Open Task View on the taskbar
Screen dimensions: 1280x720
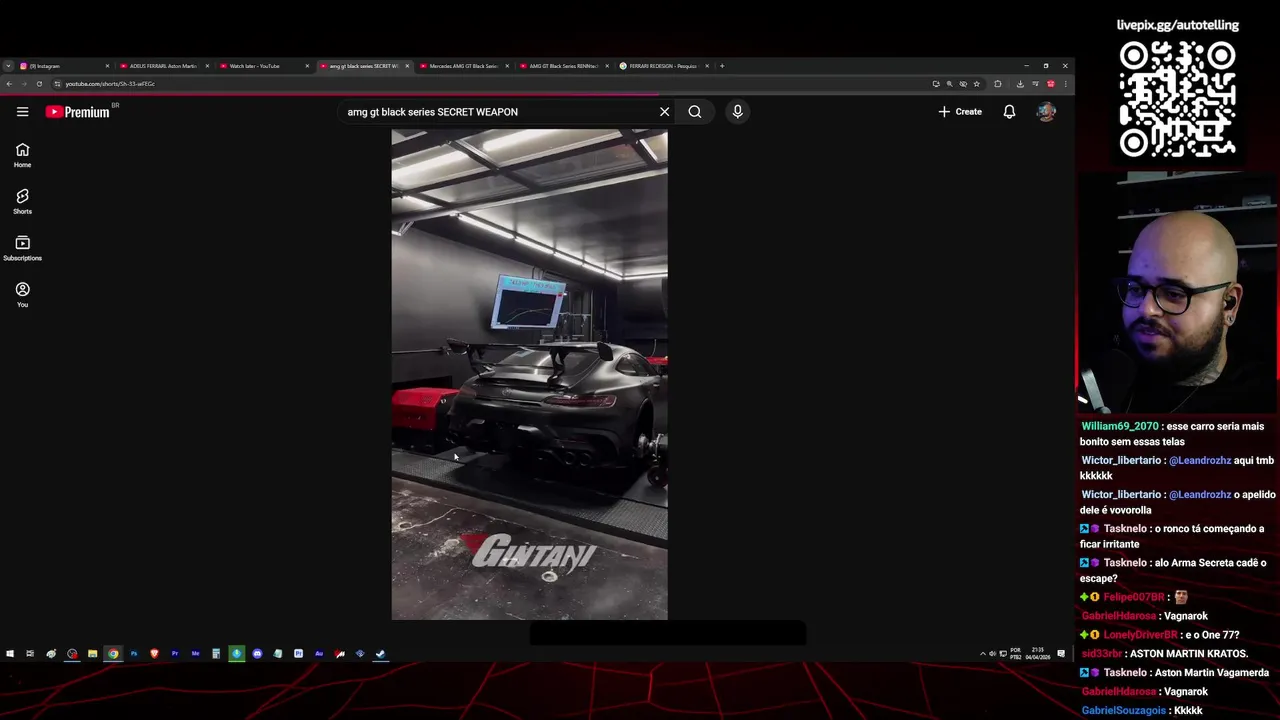30,654
